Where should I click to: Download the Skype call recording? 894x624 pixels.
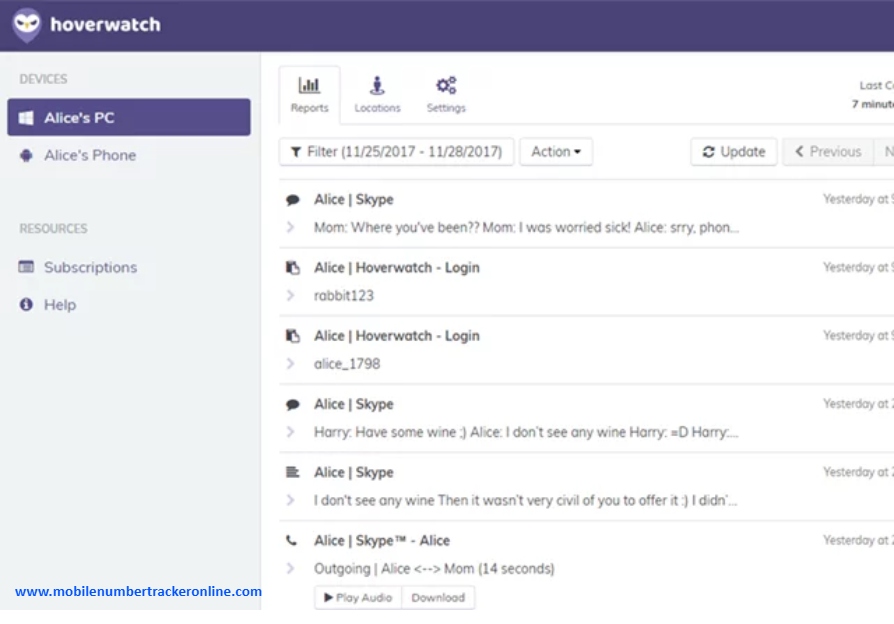(438, 597)
